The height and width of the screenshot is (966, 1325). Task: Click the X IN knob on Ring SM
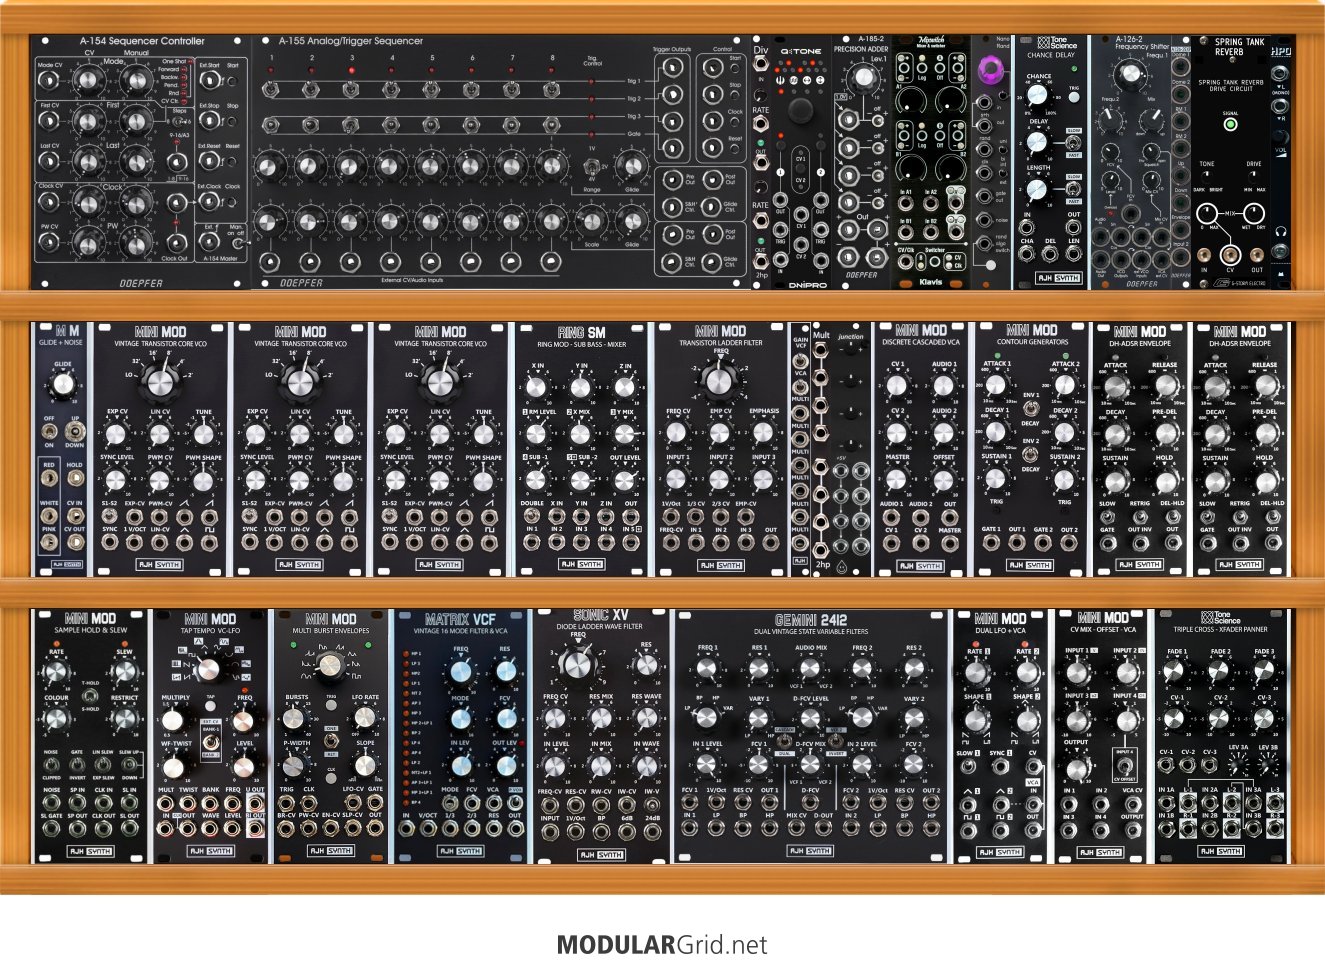[x=538, y=387]
